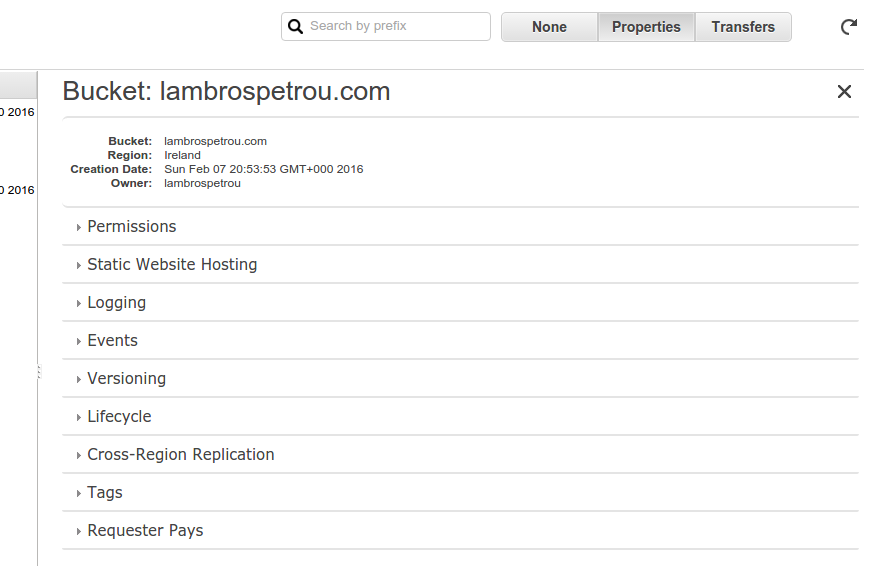Expand the Tags section
The width and height of the screenshot is (869, 566).
coord(105,493)
